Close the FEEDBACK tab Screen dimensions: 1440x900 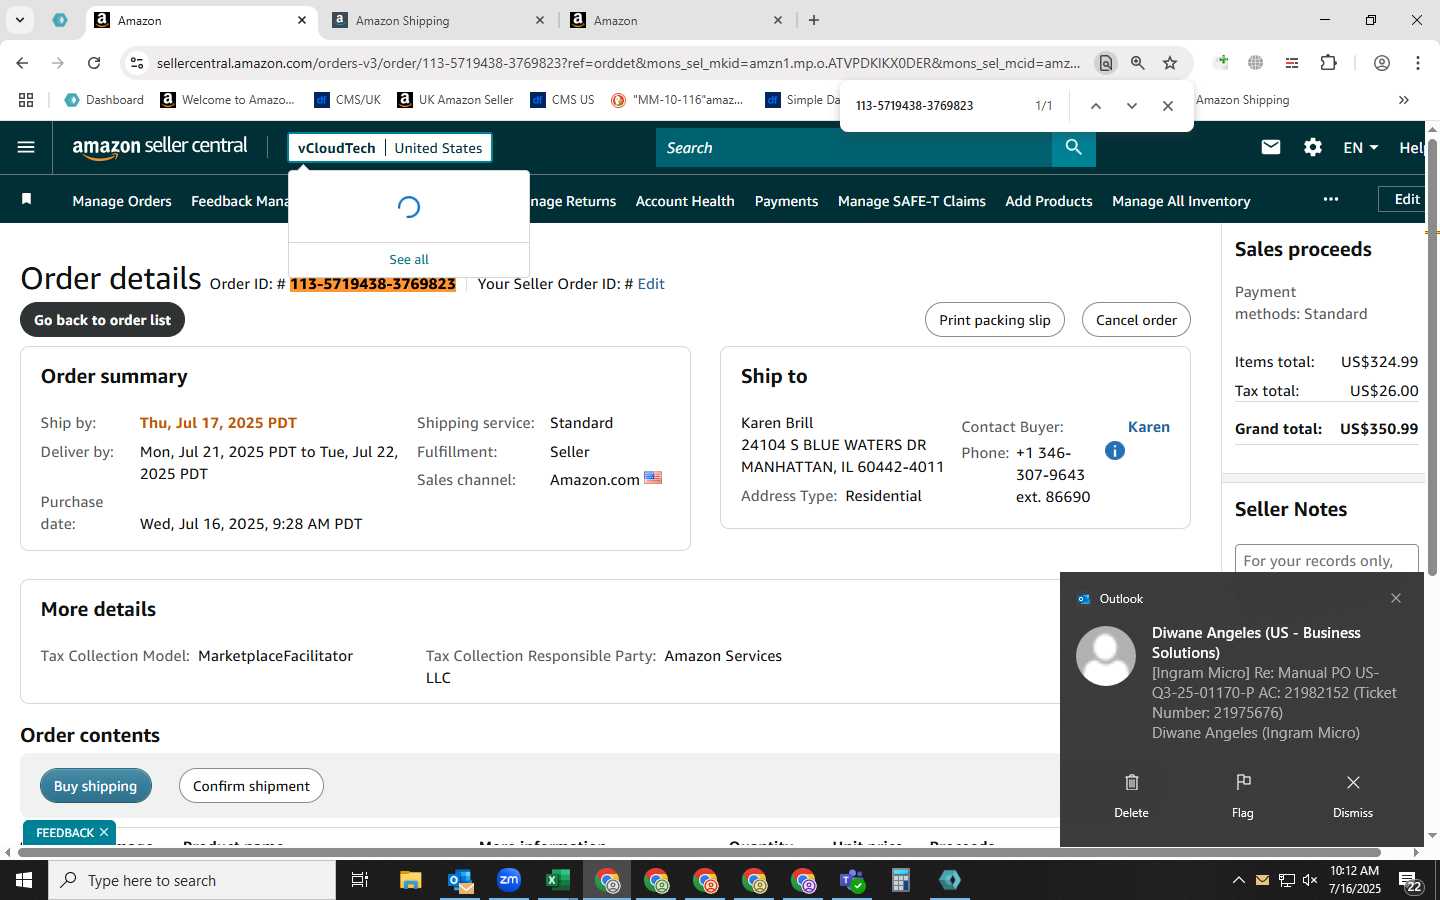click(x=104, y=832)
